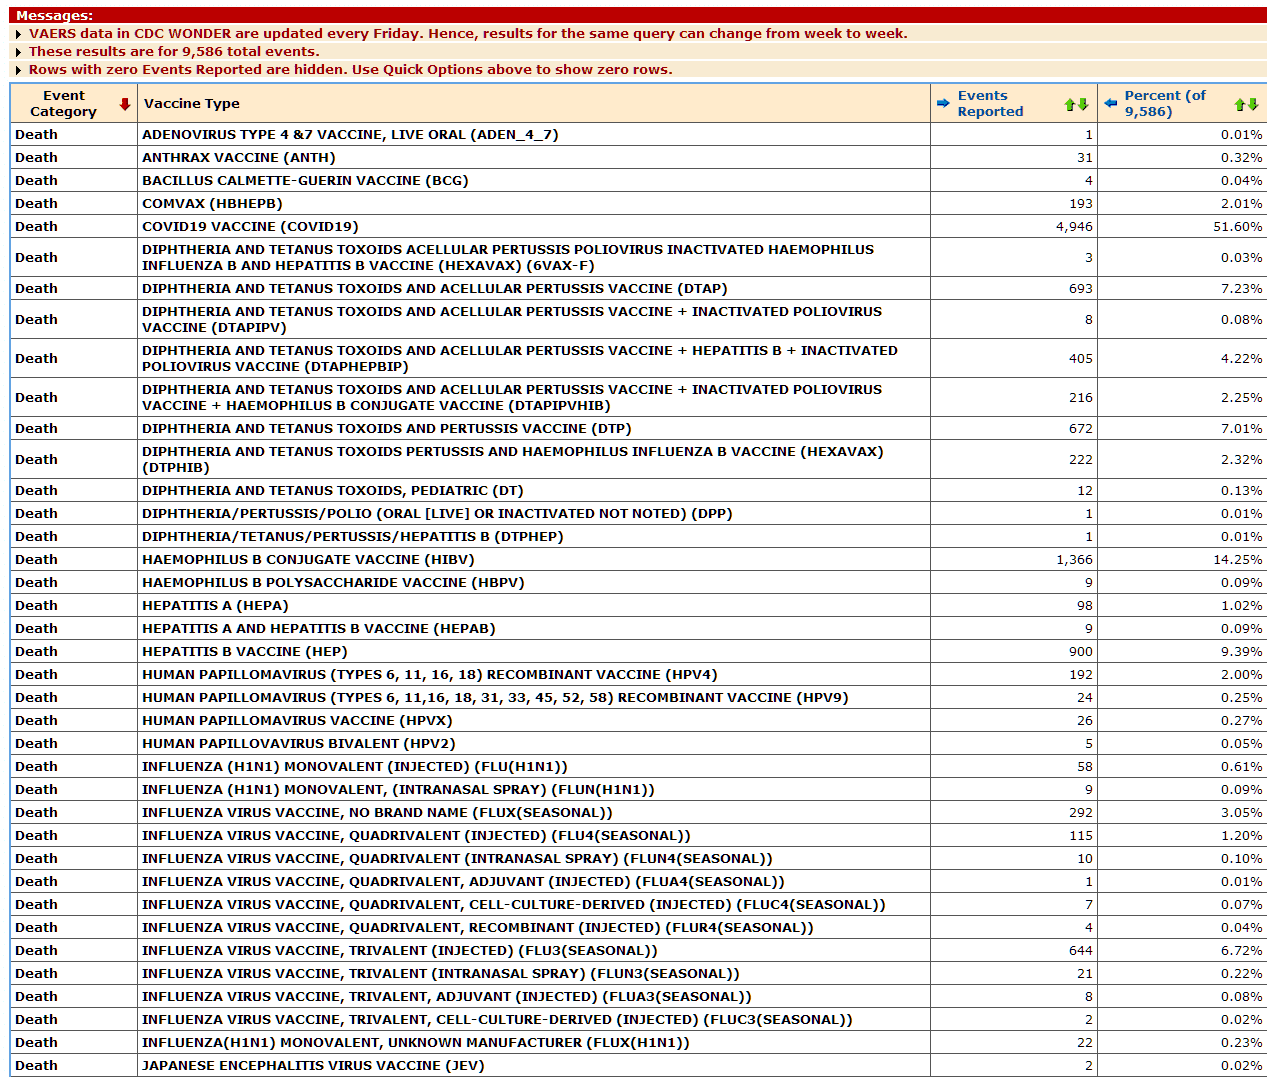
Task: Expand the zero Events Reported rows message
Action: tap(19, 70)
